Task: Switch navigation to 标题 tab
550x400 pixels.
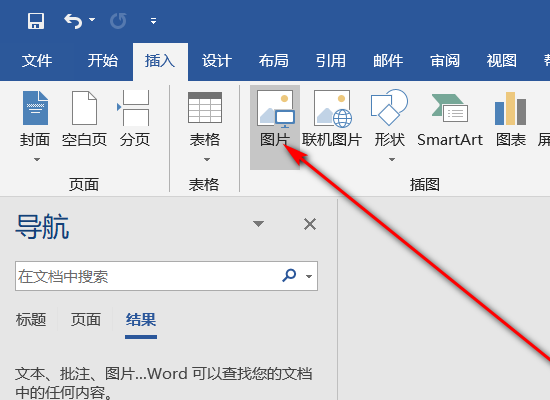Action: tap(31, 320)
